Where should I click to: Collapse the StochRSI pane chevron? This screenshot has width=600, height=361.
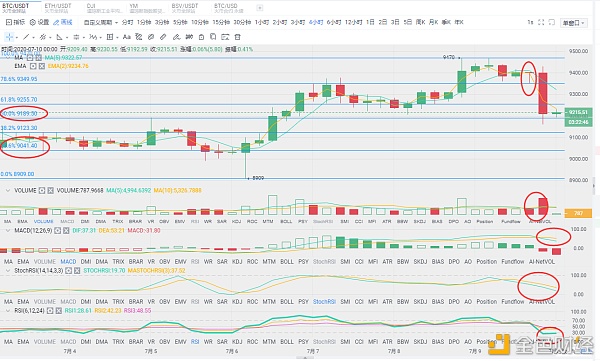7,271
